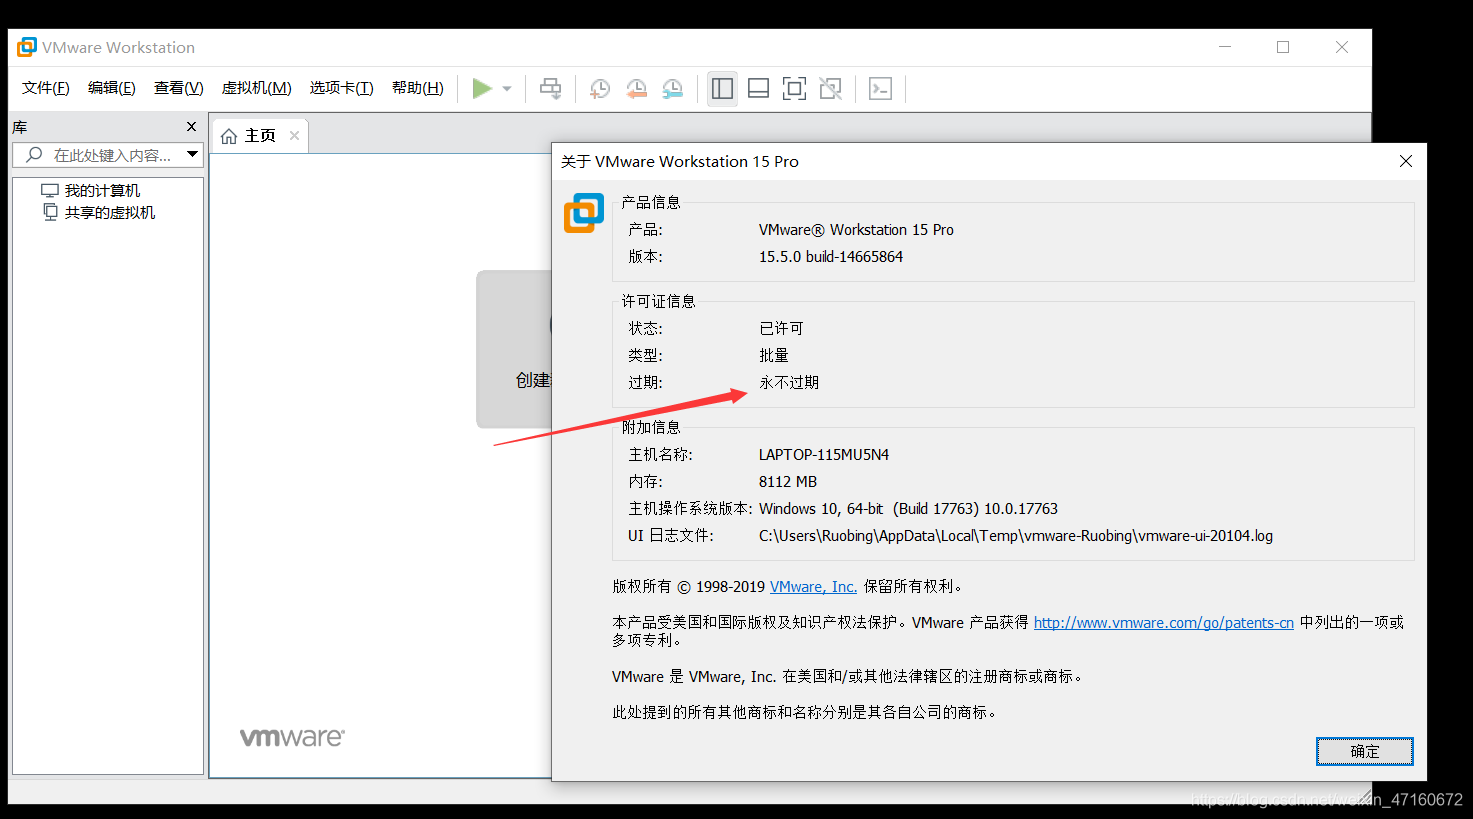Open the vmware.com patents-cn link
Image resolution: width=1473 pixels, height=819 pixels.
1164,623
